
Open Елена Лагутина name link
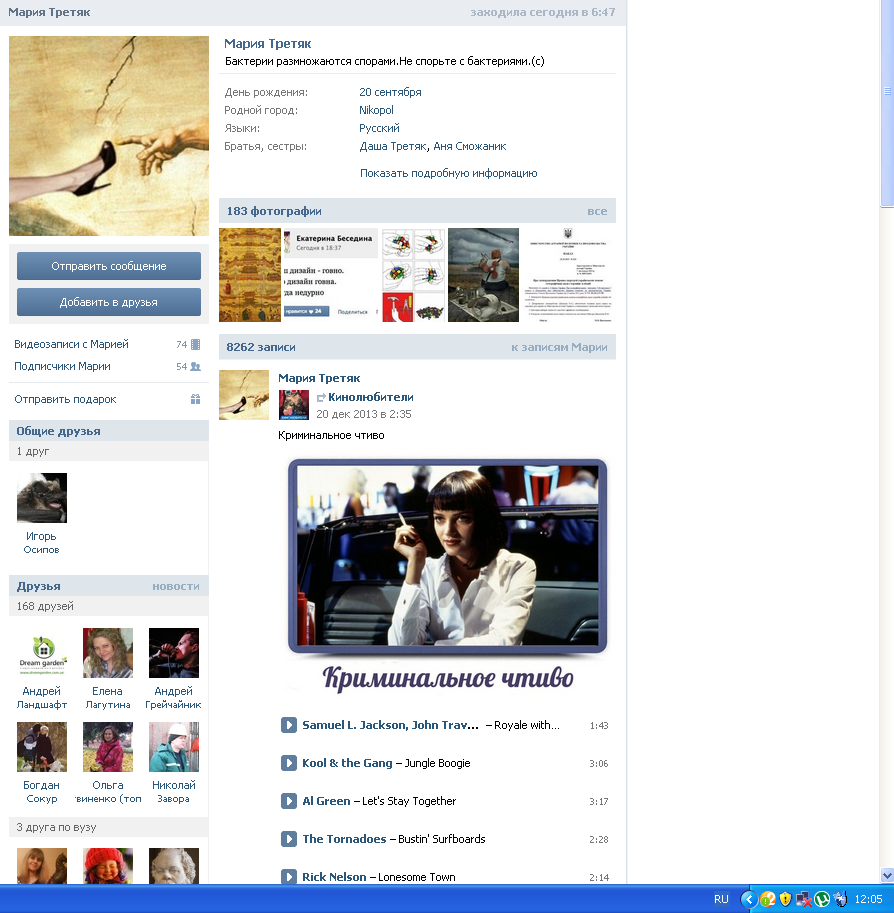tap(108, 698)
